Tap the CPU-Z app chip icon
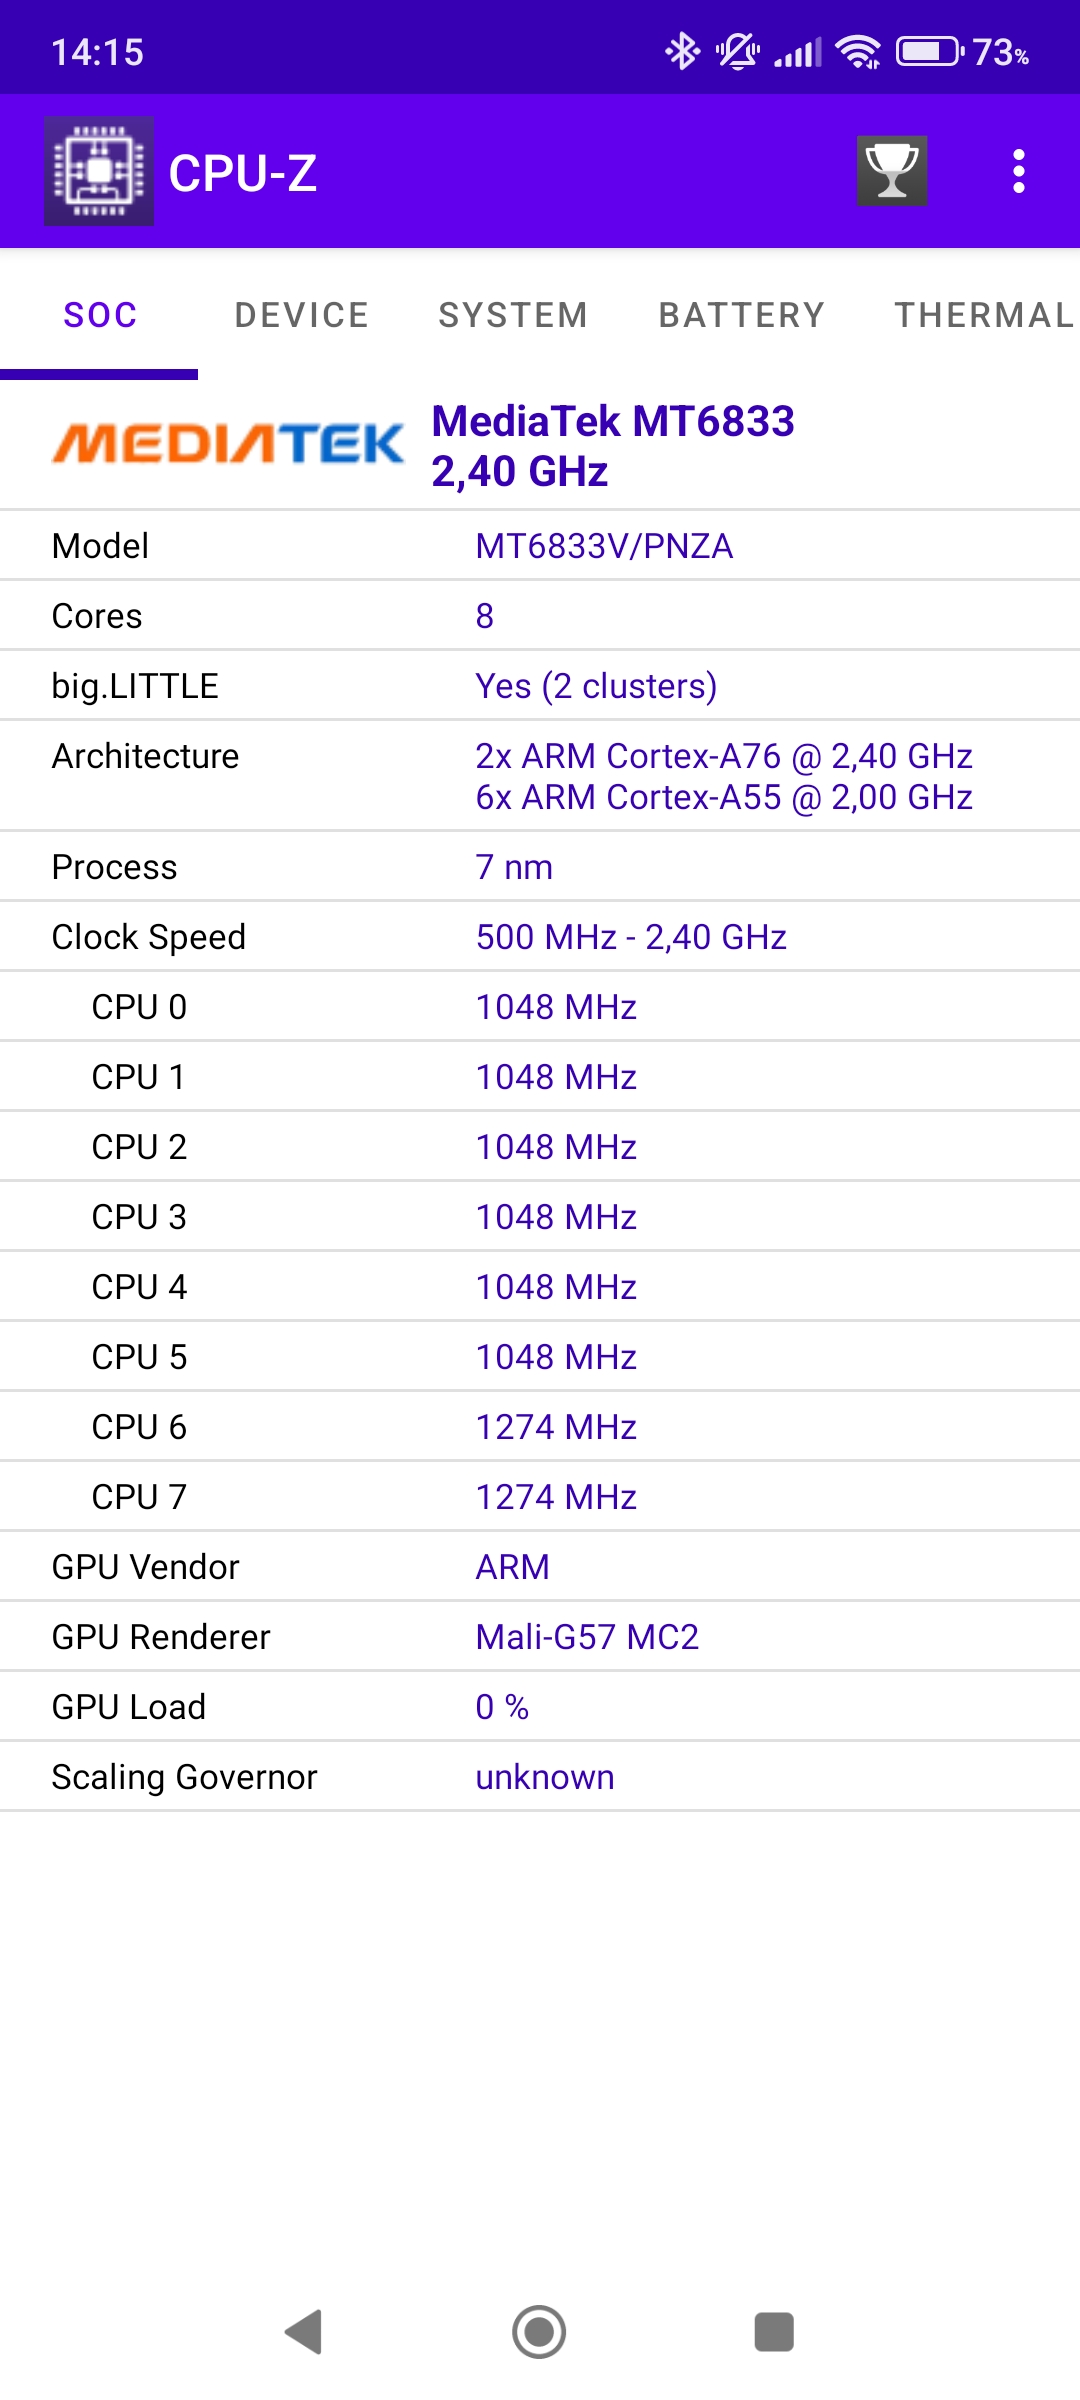Viewport: 1080px width, 2400px height. [x=98, y=171]
